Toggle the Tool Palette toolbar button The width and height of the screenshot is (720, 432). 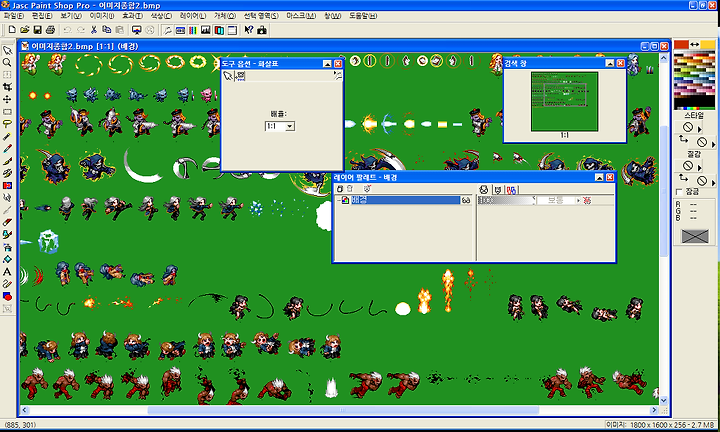pos(168,30)
